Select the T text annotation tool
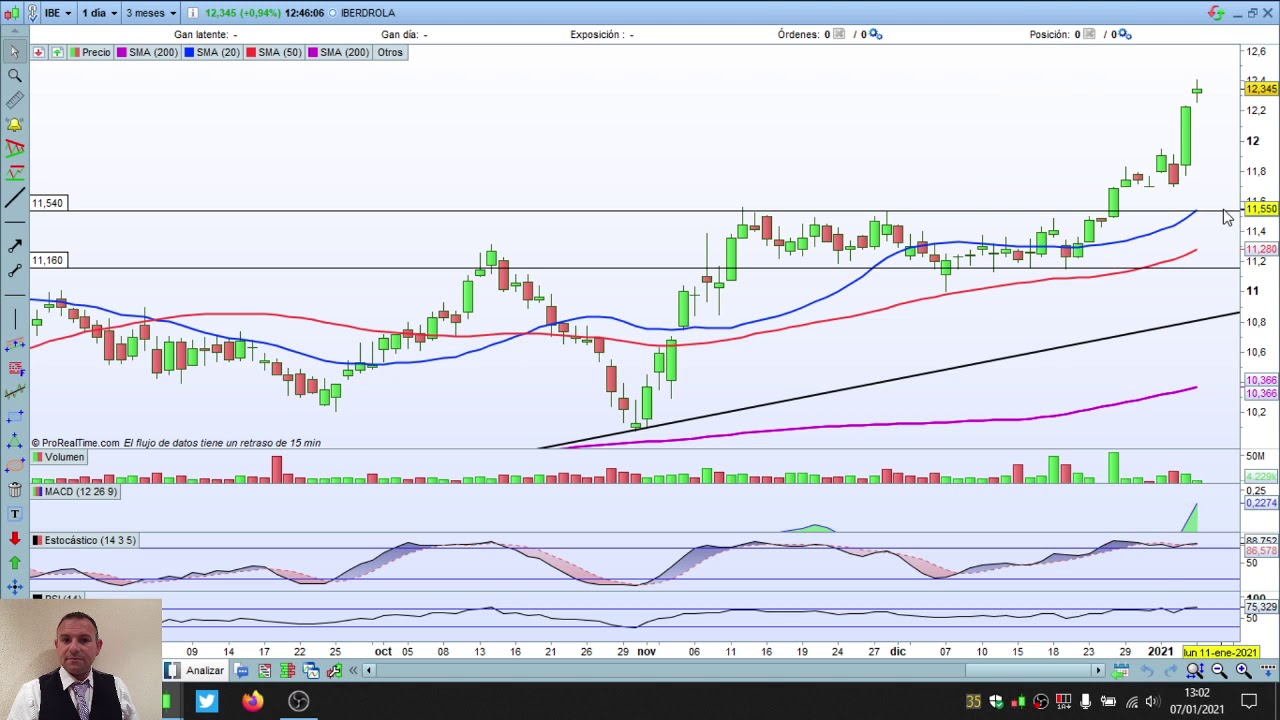1280x720 pixels. pyautogui.click(x=14, y=513)
